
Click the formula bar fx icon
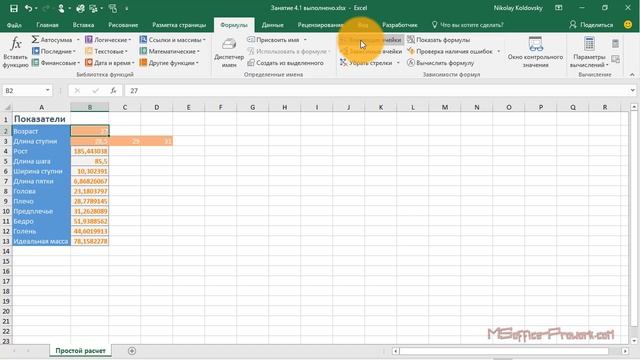pos(113,91)
